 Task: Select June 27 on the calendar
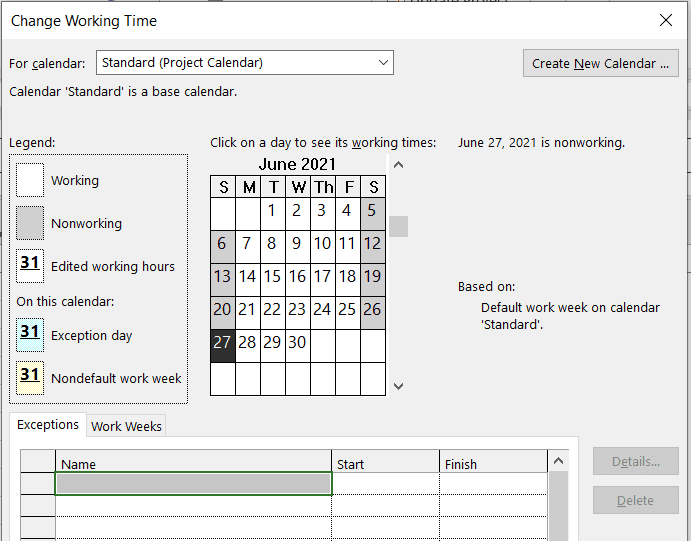(223, 343)
